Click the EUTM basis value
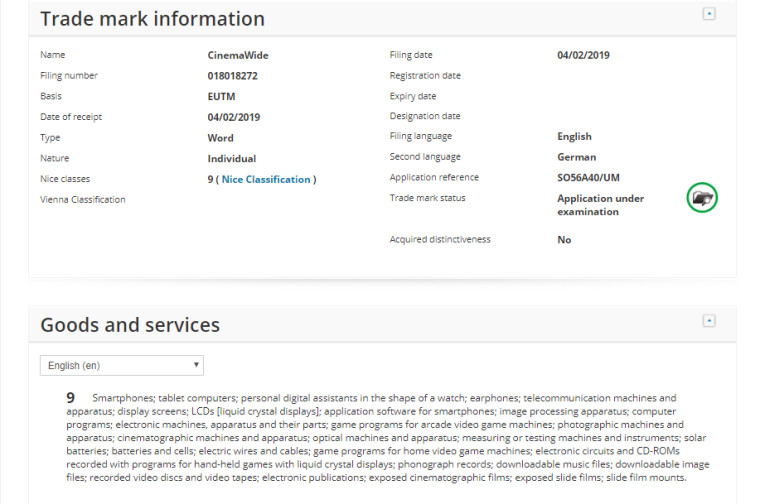The width and height of the screenshot is (760, 504). (221, 96)
